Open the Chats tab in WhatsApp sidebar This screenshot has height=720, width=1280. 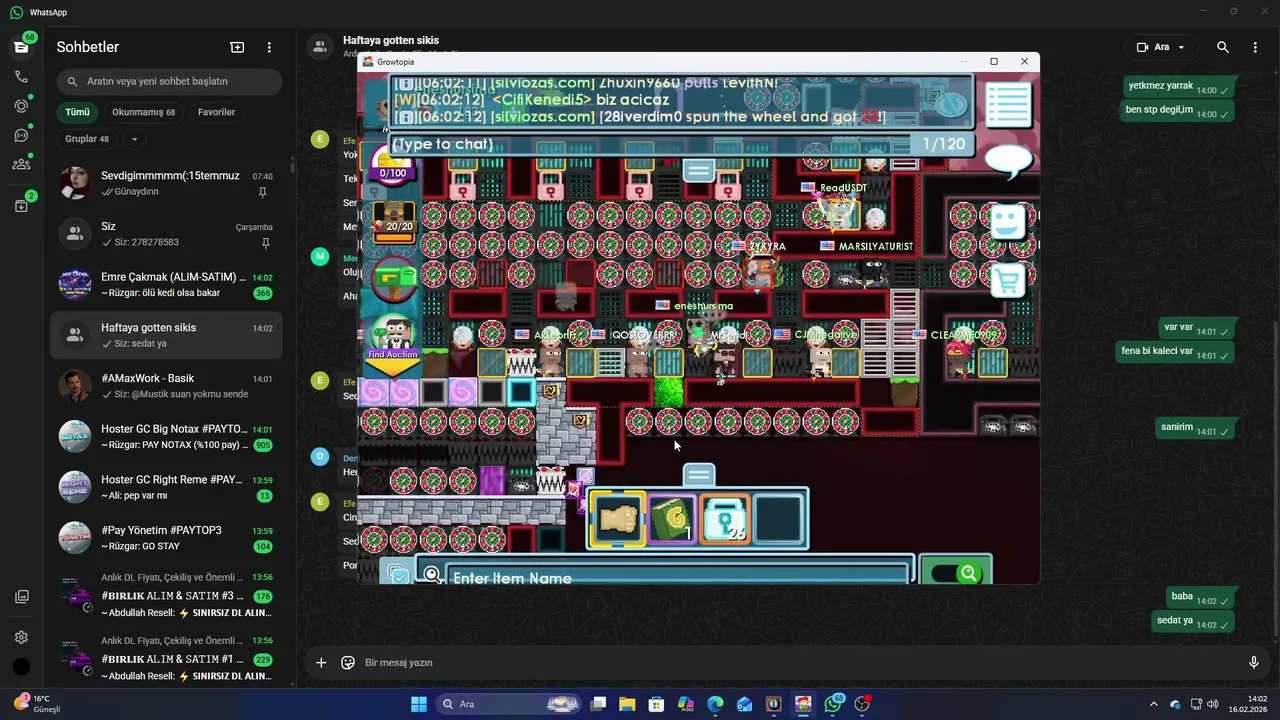point(21,47)
